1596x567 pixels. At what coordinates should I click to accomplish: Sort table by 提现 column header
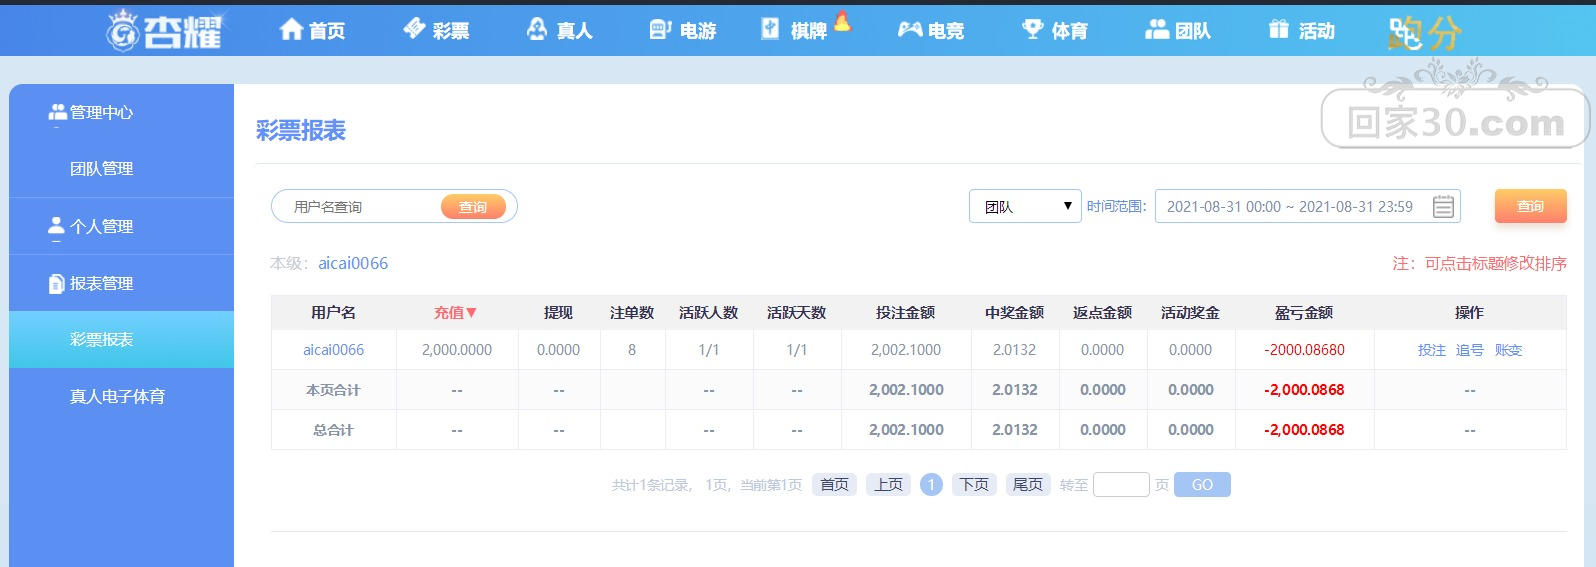[x=558, y=313]
